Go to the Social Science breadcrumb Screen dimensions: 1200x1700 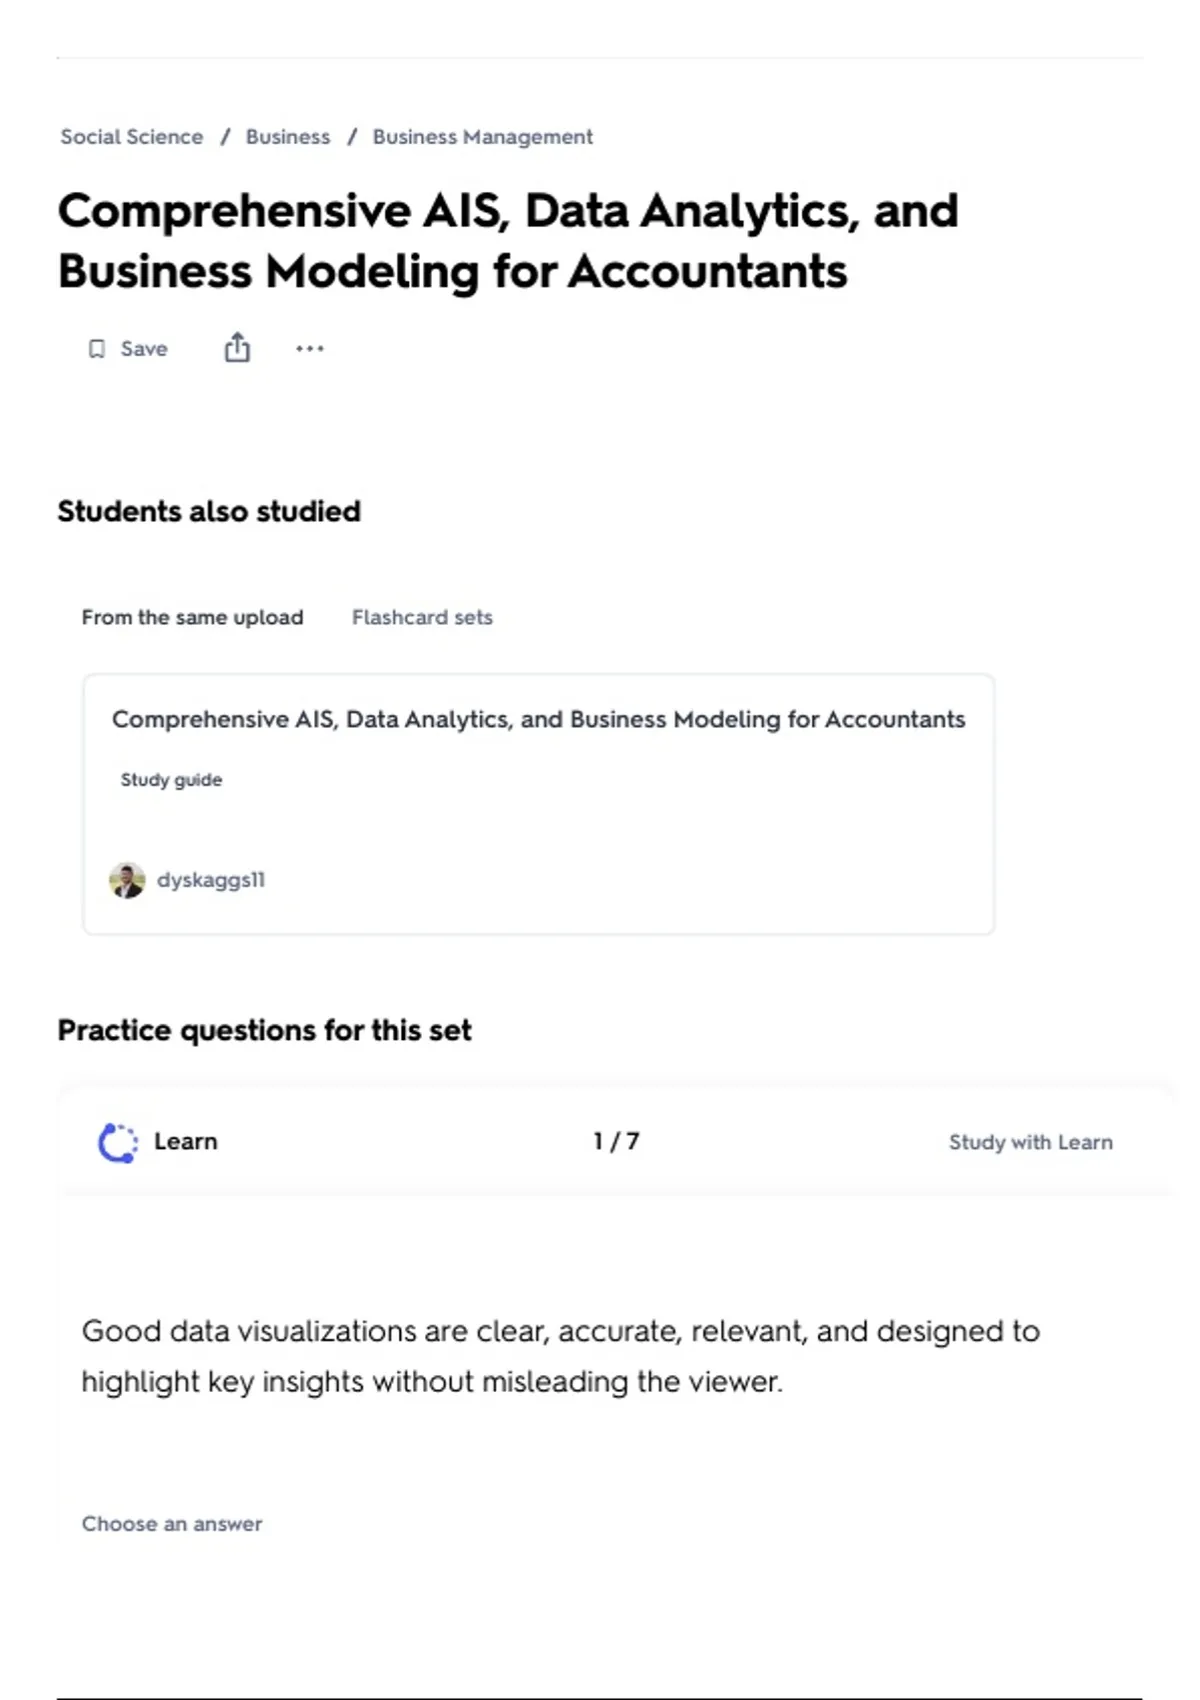(x=131, y=137)
